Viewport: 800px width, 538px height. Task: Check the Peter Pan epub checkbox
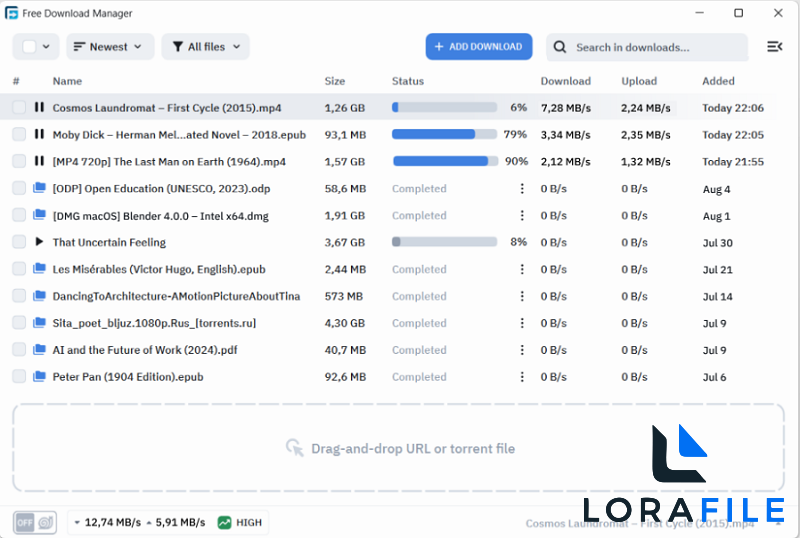[19, 377]
